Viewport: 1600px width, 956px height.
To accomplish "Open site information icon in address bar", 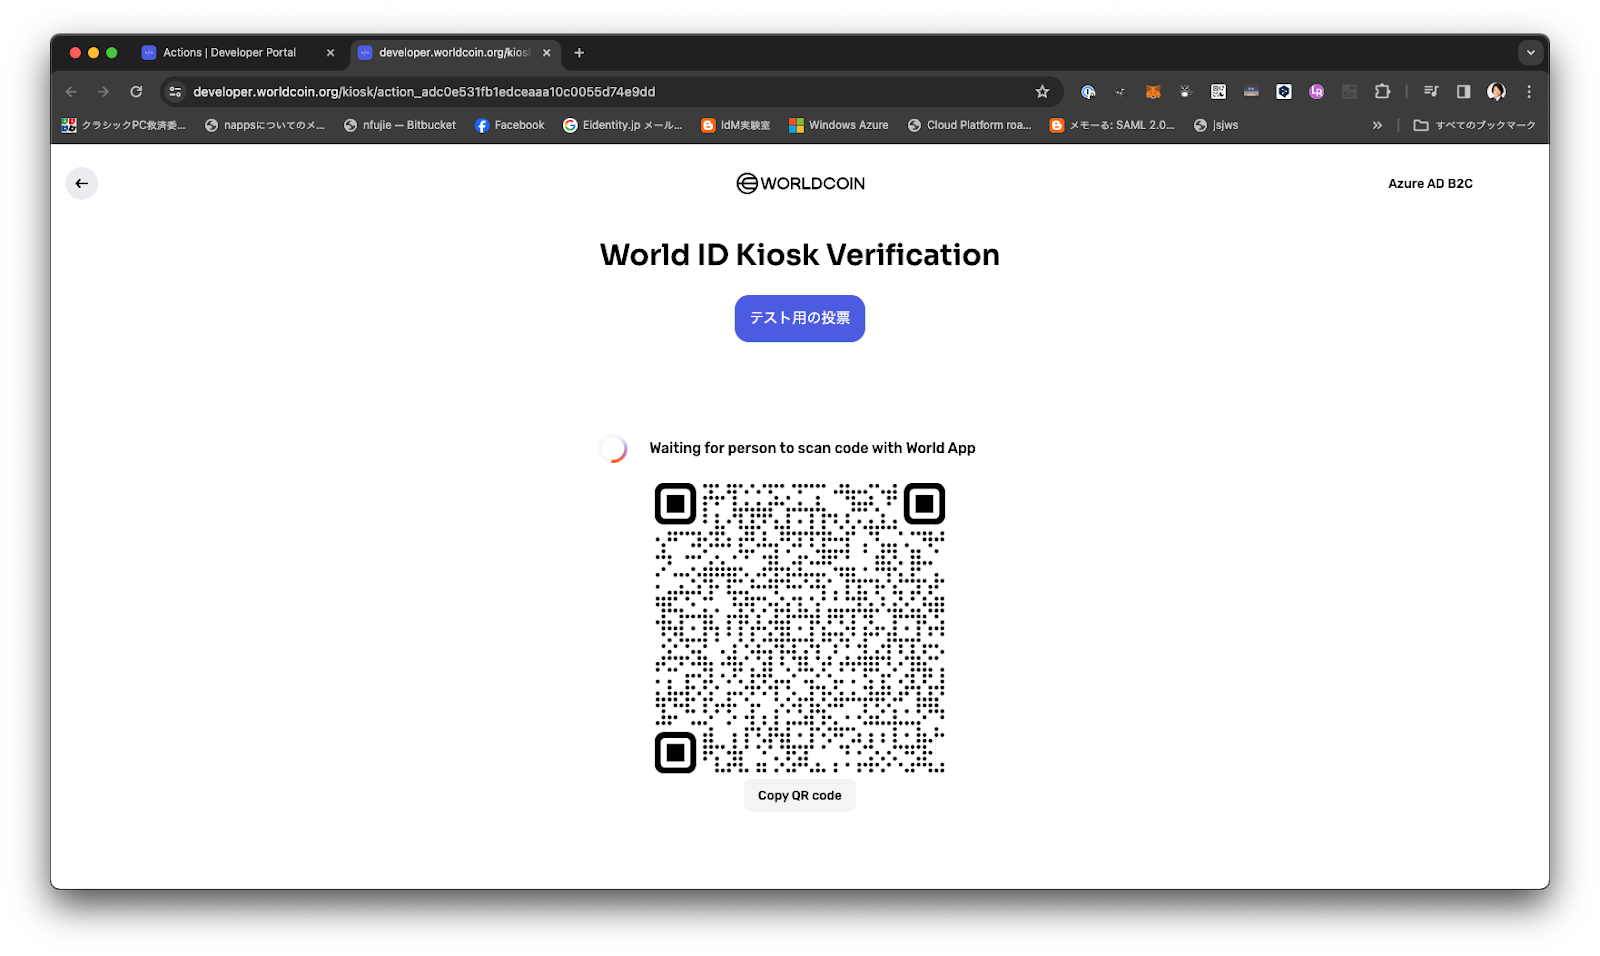I will (x=175, y=92).
